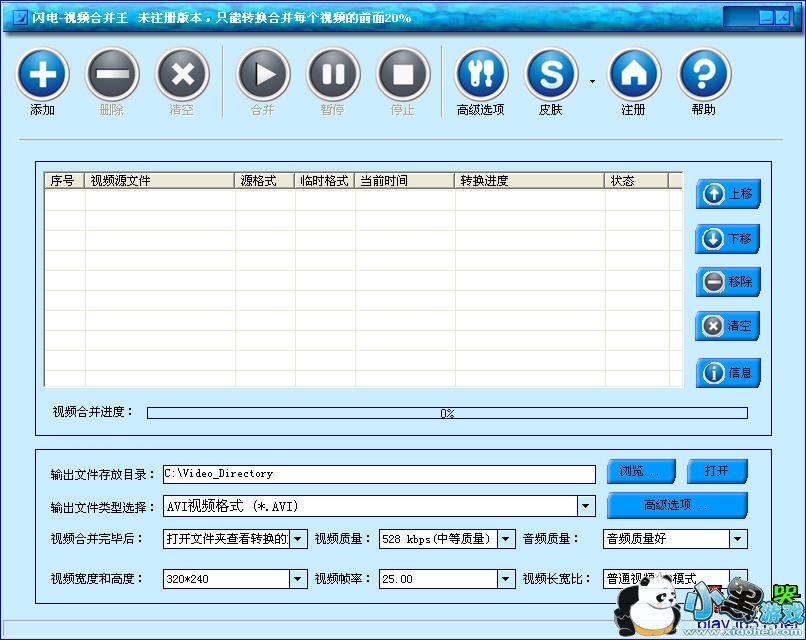
Task: Open 高级选项 toolbar icon with tools
Action: (x=481, y=74)
